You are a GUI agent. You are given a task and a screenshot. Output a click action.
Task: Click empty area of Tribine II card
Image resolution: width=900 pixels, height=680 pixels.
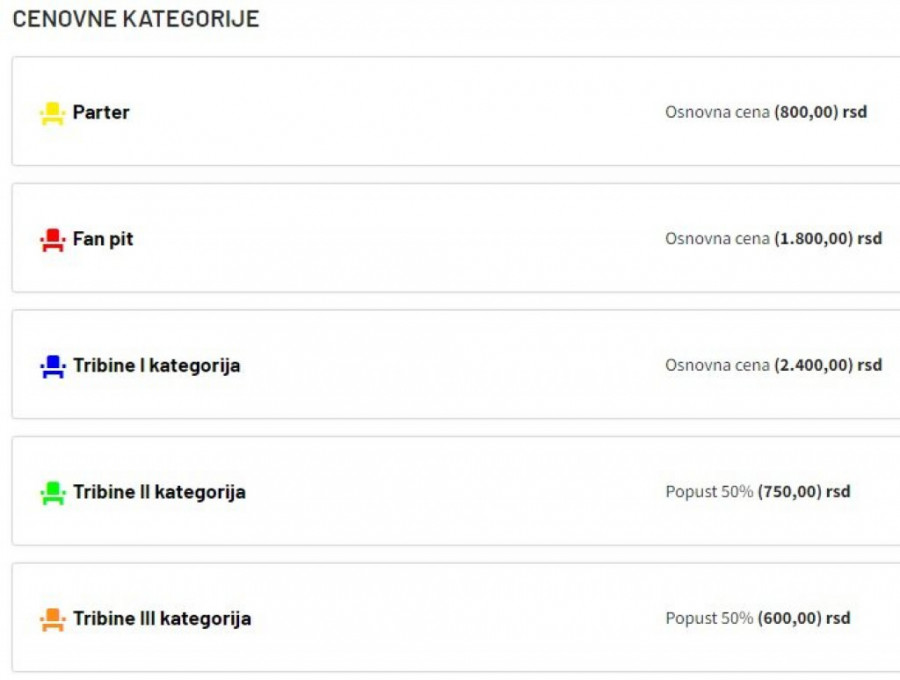[450, 493]
